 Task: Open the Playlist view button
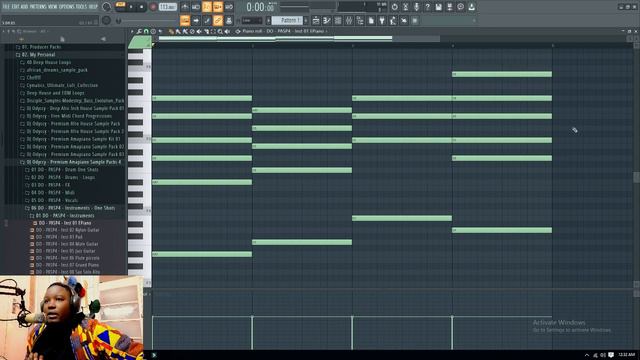point(316,20)
